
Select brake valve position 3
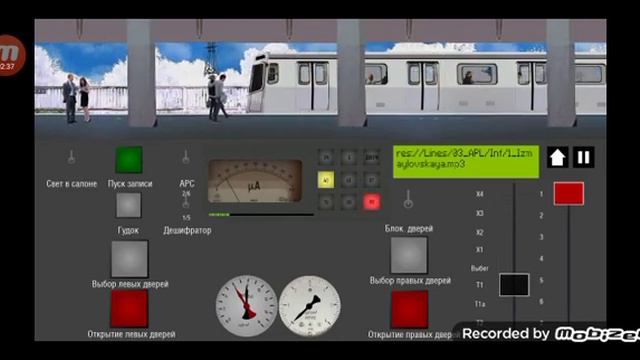click(x=541, y=237)
